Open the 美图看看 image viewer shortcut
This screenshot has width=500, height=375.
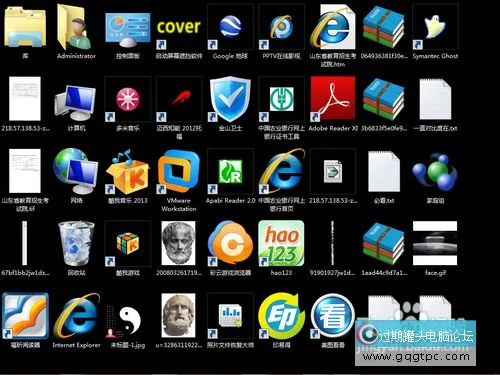[x=333, y=315]
